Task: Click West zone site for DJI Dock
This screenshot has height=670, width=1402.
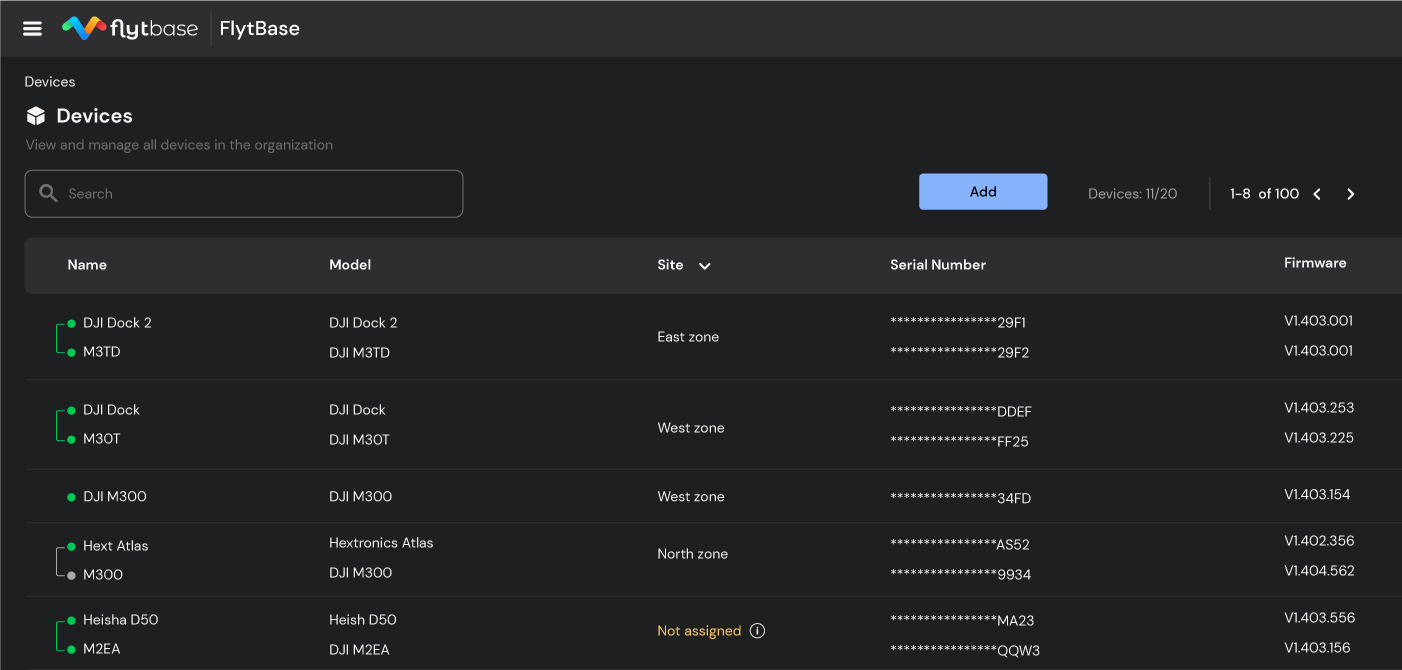Action: (691, 428)
